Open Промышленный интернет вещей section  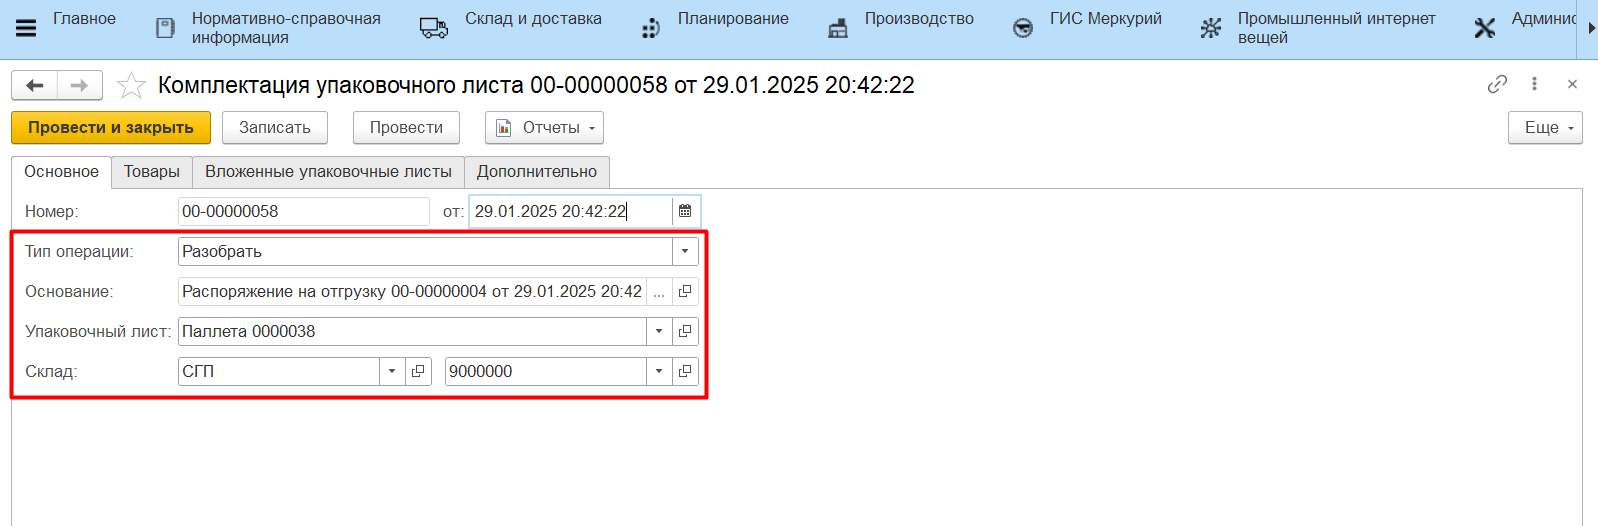click(1336, 28)
